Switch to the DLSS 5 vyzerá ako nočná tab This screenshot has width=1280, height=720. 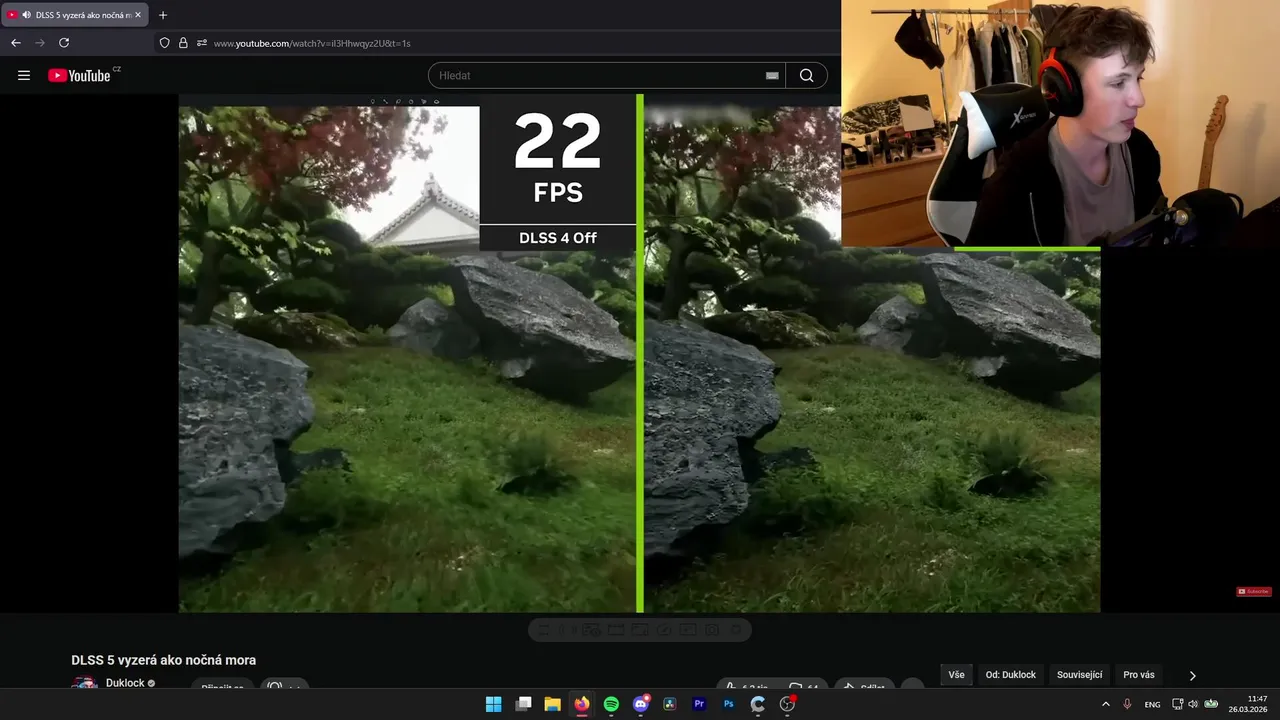pos(75,15)
